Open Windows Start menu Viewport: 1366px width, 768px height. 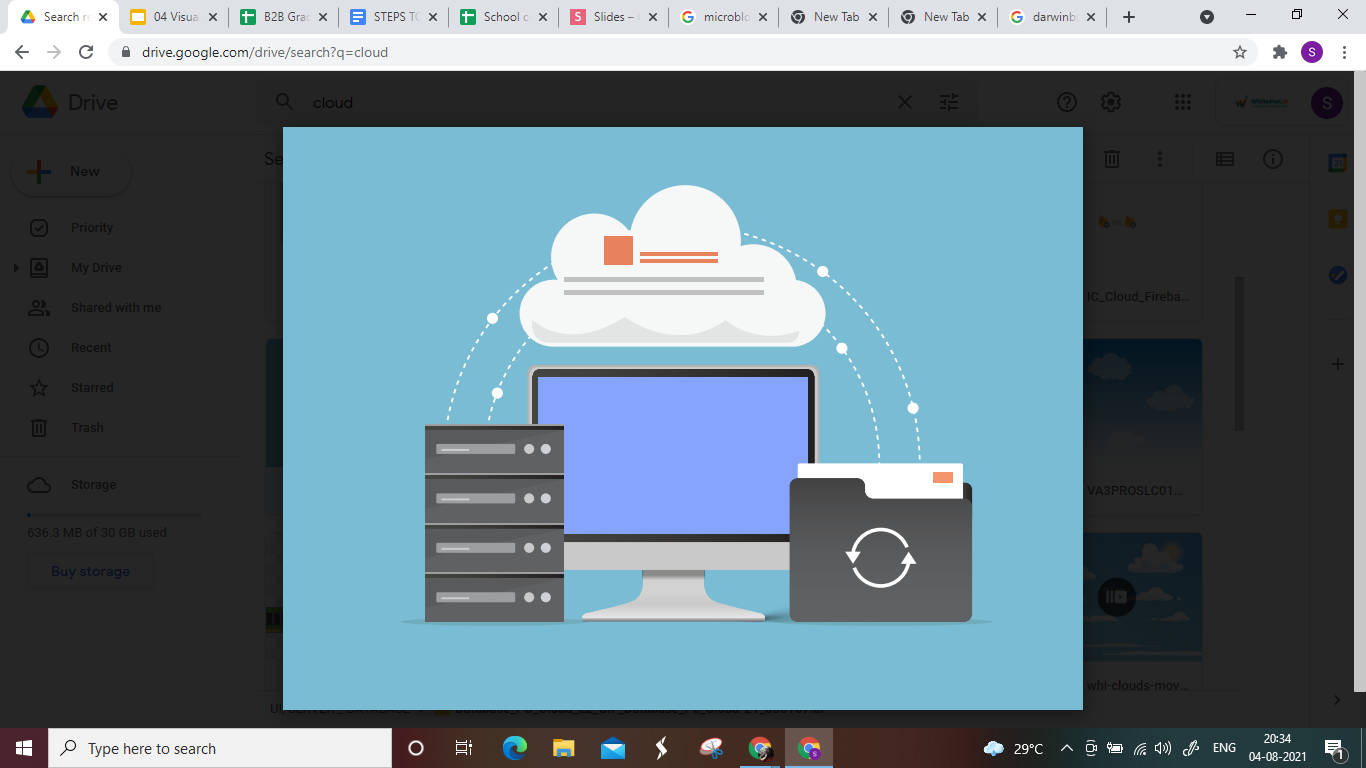24,748
